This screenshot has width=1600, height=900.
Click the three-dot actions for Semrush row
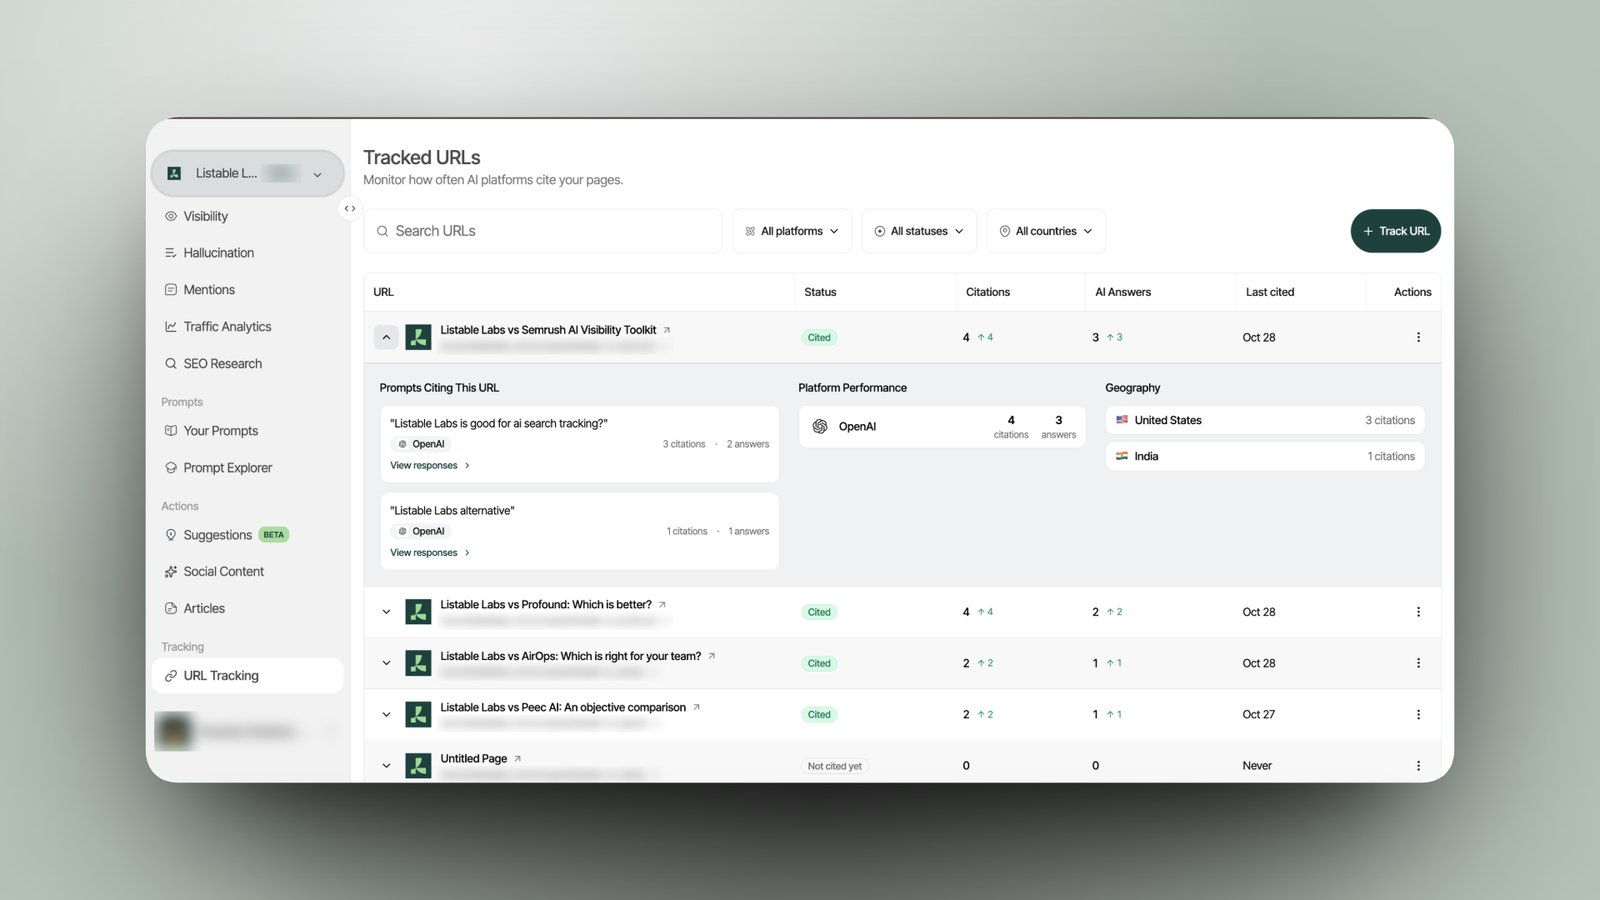coord(1418,338)
